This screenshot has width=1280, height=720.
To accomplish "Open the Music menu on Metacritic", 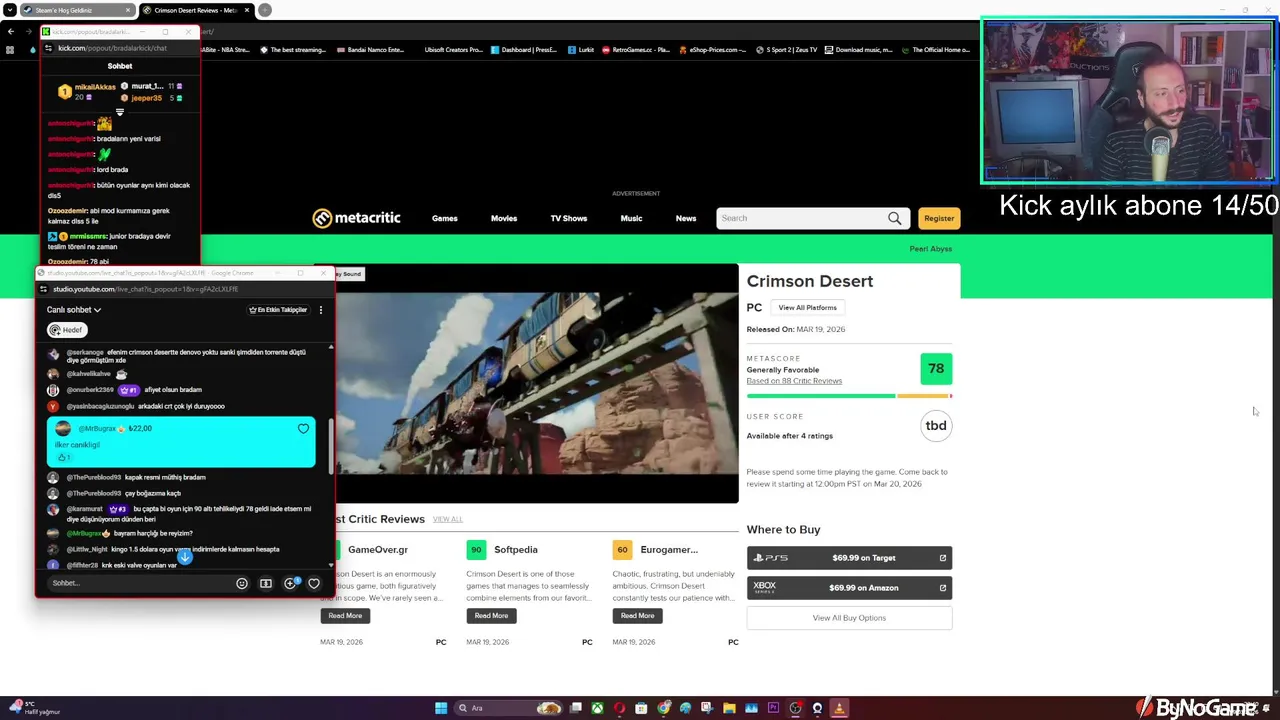I will click(631, 218).
